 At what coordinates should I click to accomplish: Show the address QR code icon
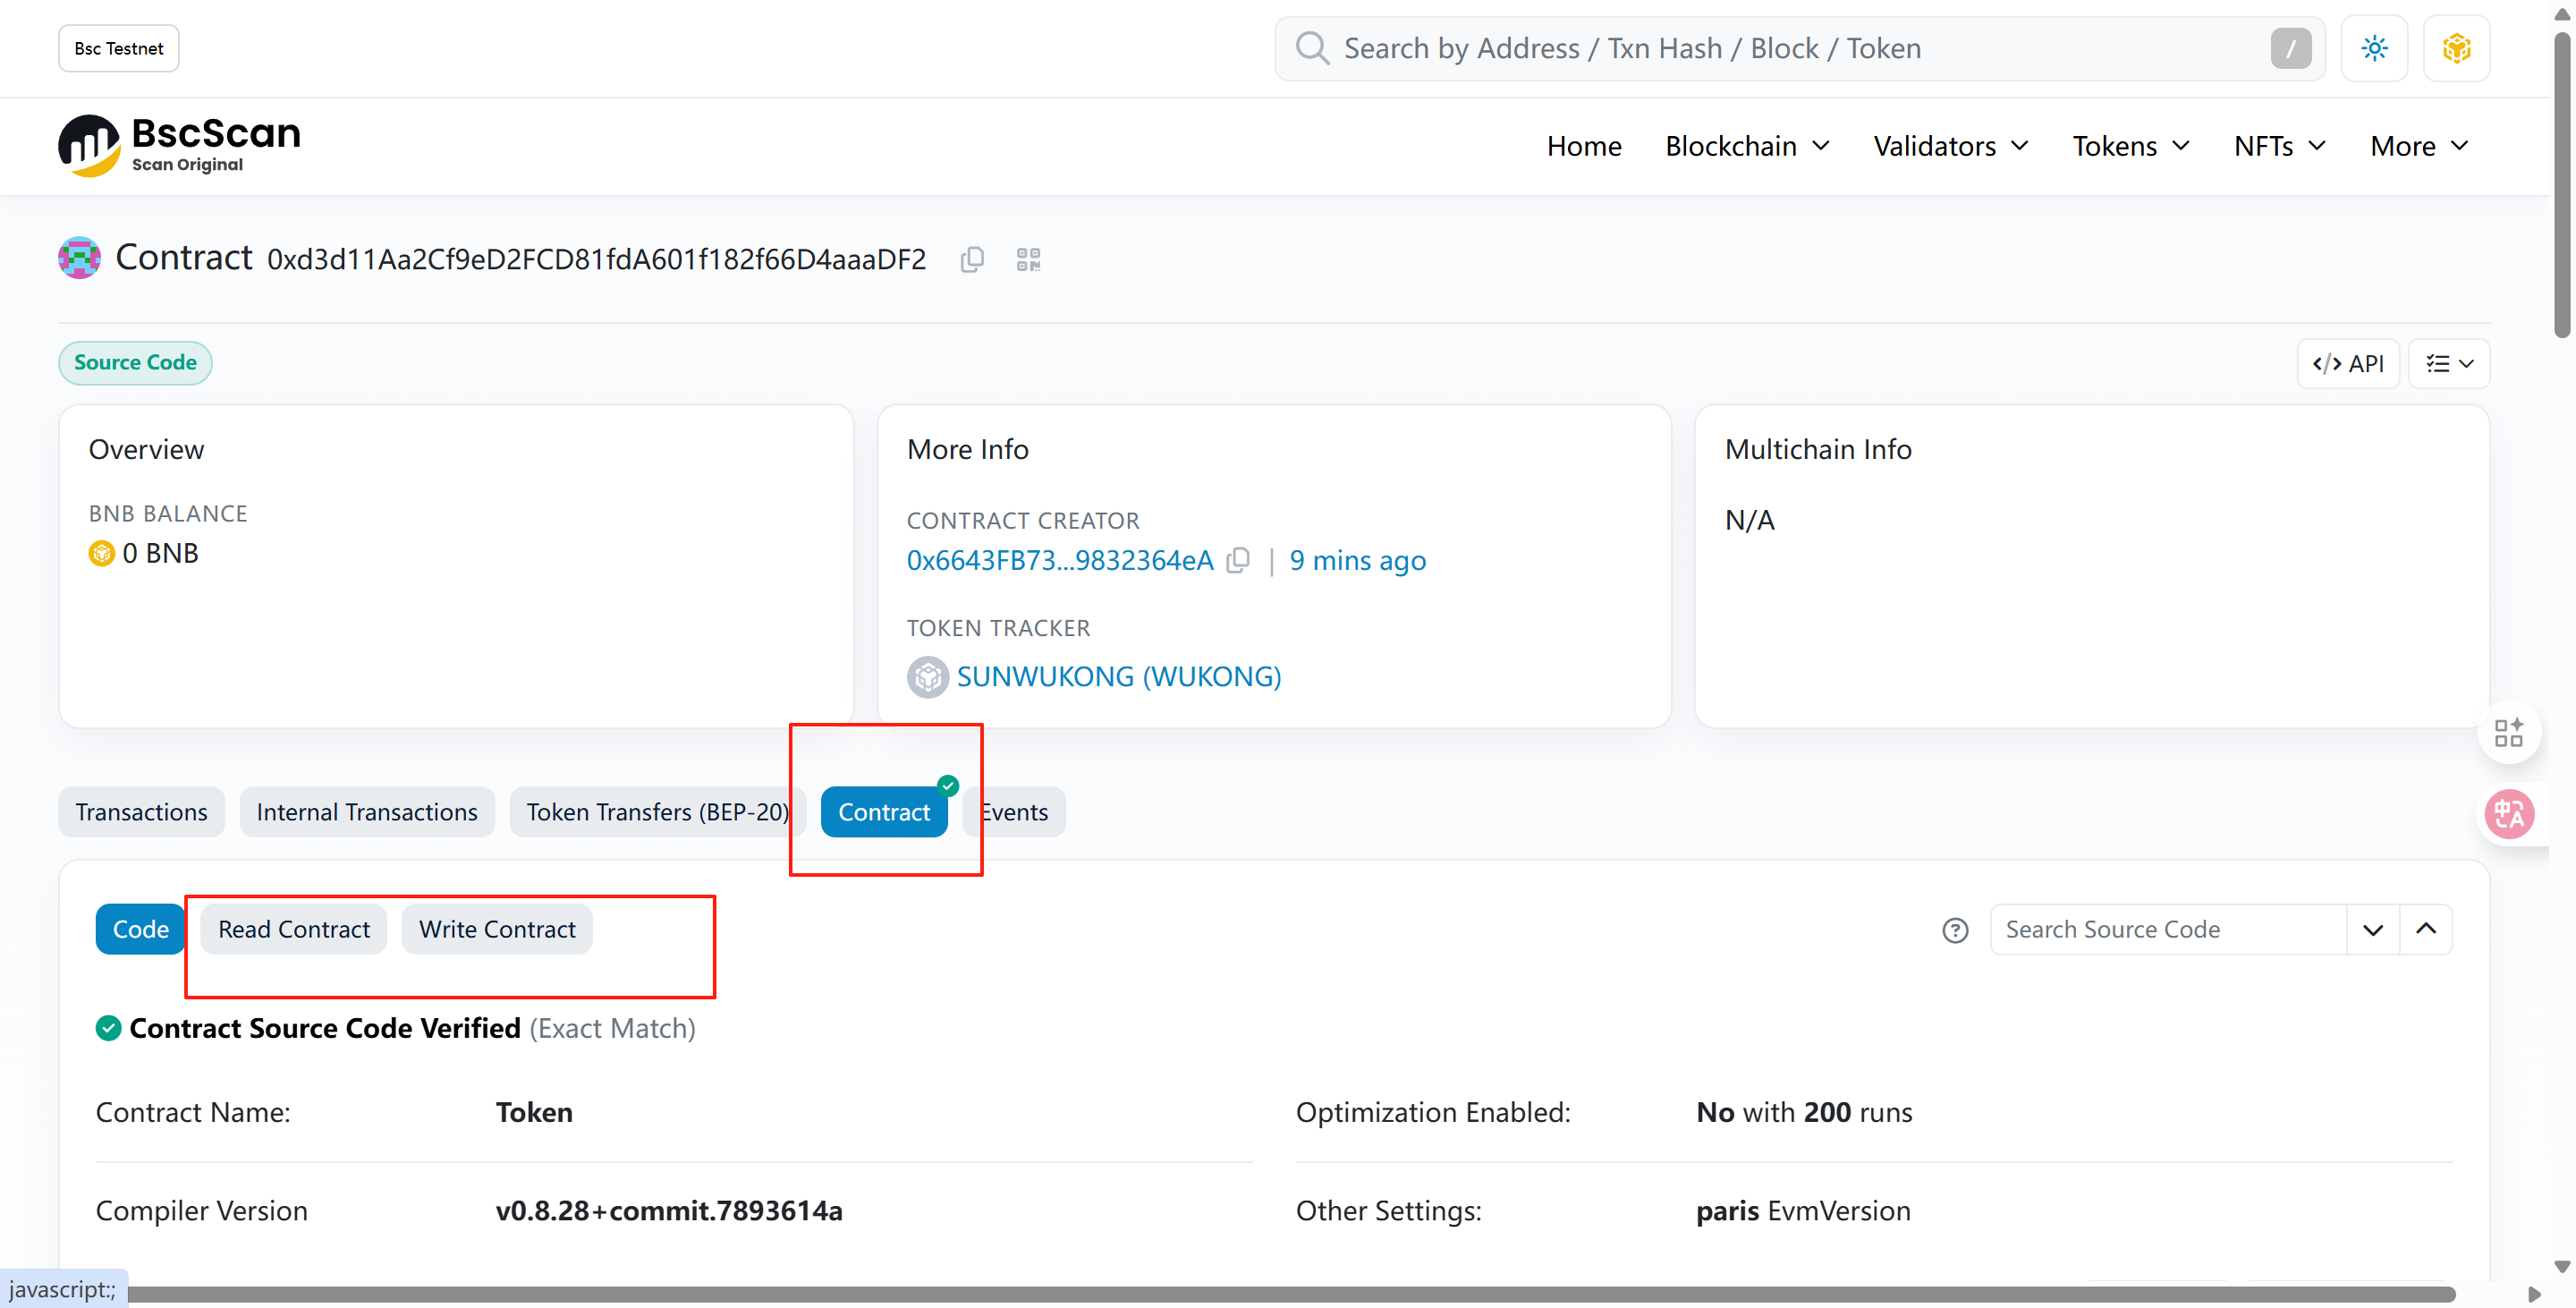1028,260
